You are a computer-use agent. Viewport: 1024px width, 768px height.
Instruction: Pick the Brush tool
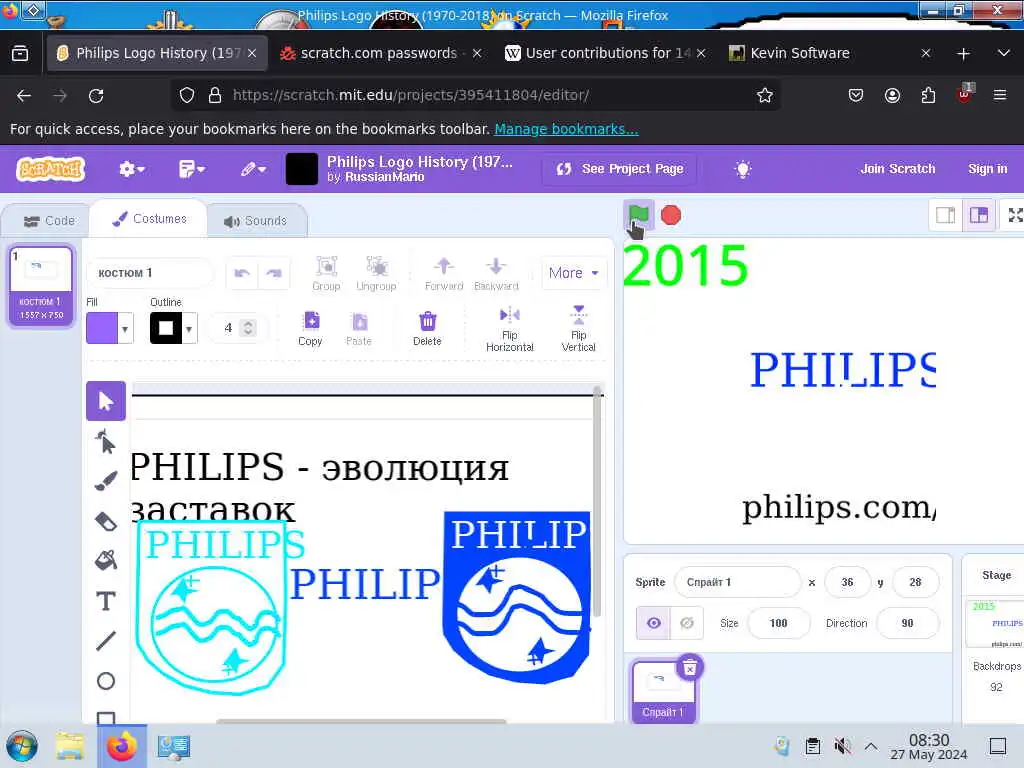click(x=106, y=481)
